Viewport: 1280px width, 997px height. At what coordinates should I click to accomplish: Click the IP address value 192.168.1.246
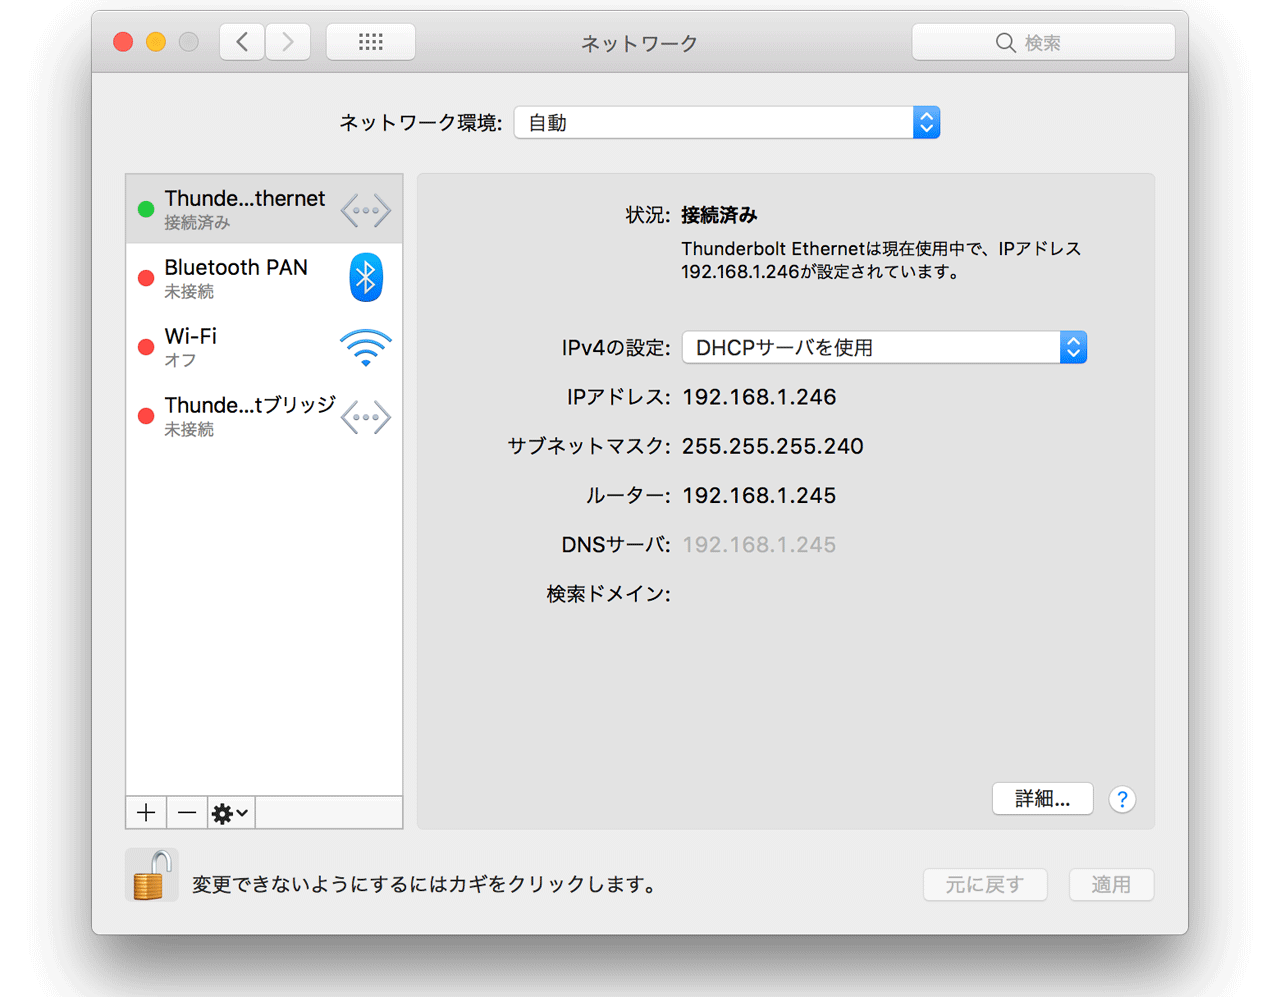tap(759, 397)
